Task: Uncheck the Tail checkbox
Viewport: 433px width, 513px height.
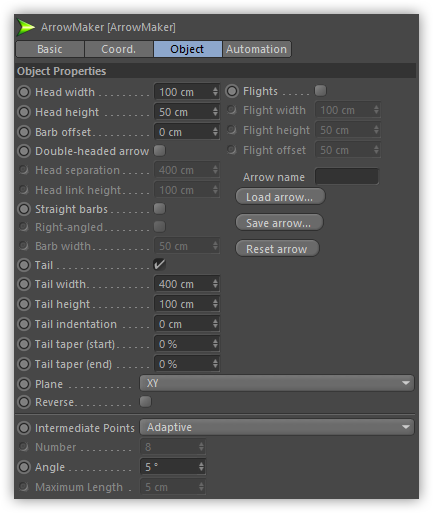Action: (160, 265)
